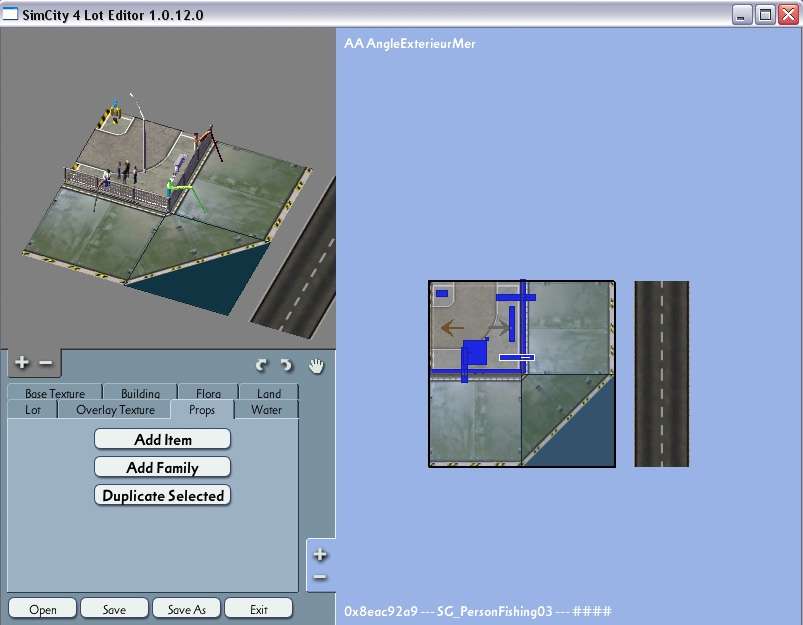Click the Add Item button
803x625 pixels.
point(163,439)
